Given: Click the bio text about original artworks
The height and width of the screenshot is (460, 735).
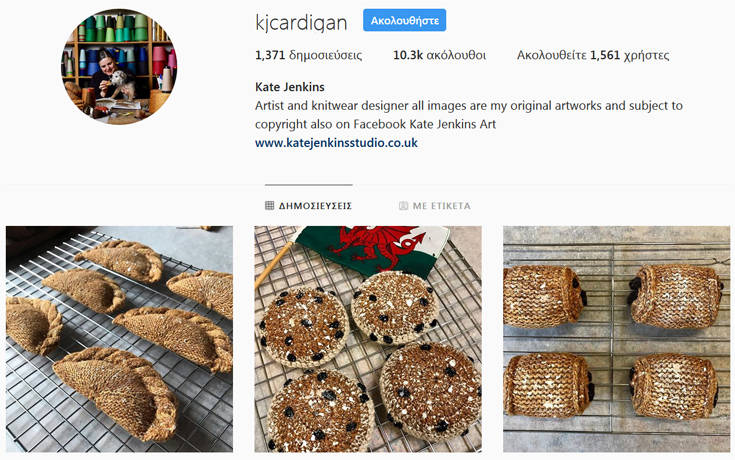Looking at the screenshot, I should [x=469, y=115].
